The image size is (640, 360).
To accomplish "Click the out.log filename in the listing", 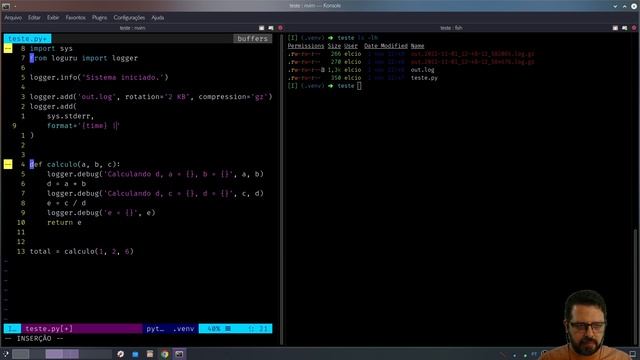I will (x=422, y=70).
